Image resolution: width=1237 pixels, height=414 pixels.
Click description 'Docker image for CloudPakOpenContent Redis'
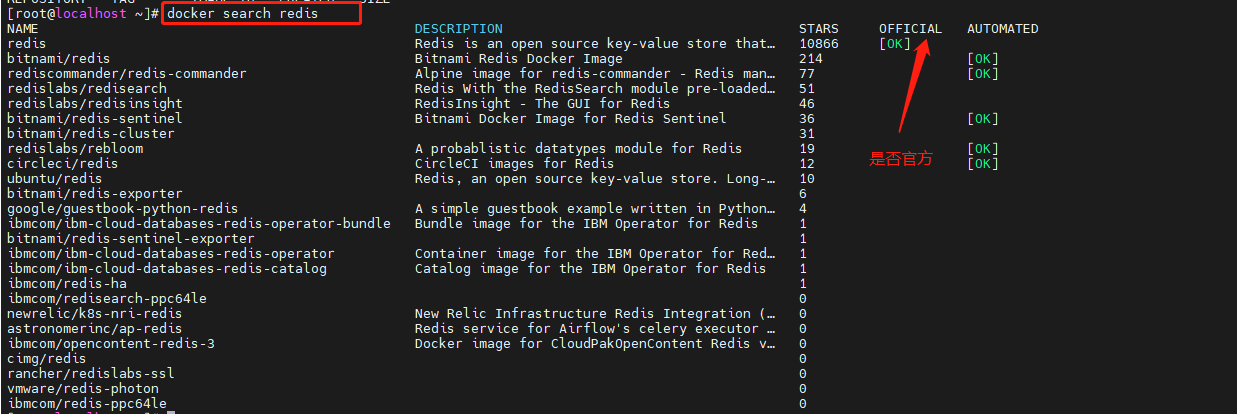tap(595, 344)
